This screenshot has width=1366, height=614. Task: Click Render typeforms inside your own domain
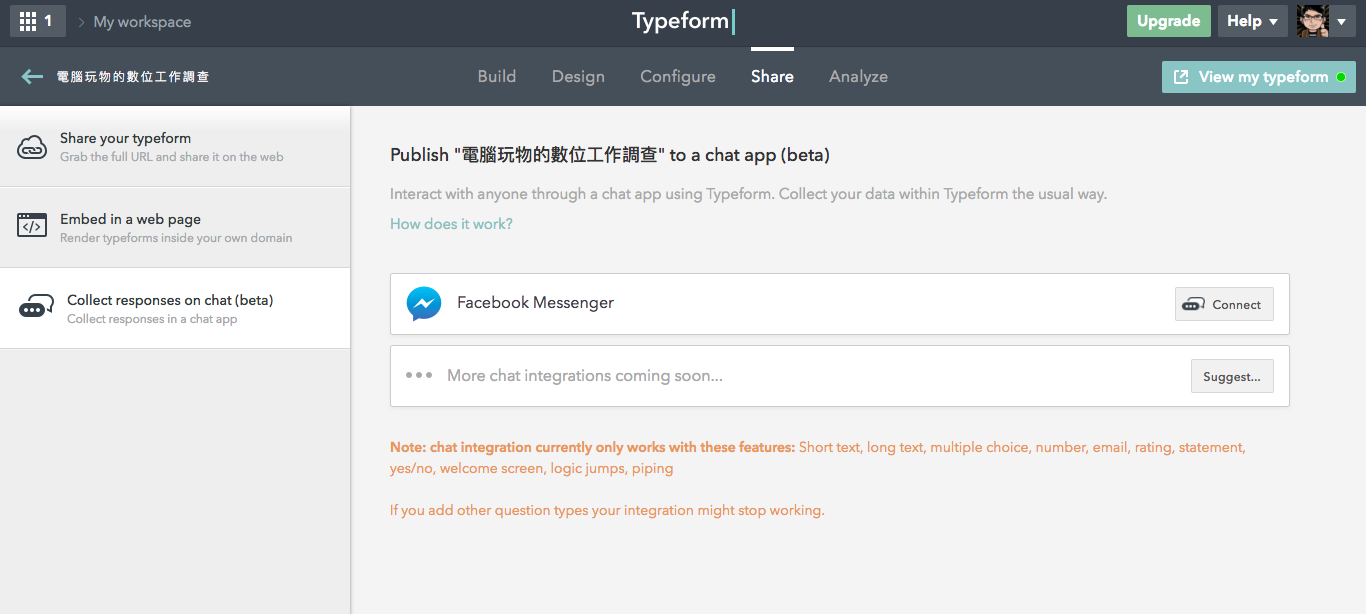point(176,238)
